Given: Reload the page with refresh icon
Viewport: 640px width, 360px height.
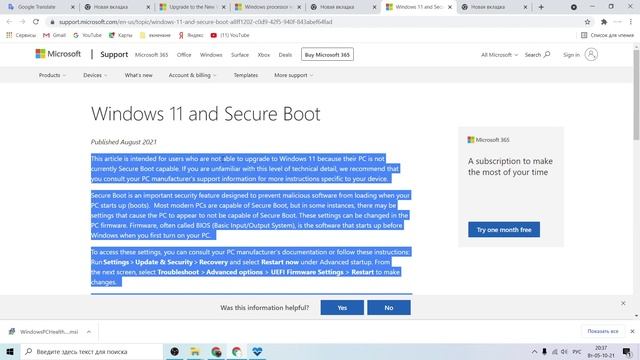Looking at the screenshot, I should pyautogui.click(x=36, y=22).
